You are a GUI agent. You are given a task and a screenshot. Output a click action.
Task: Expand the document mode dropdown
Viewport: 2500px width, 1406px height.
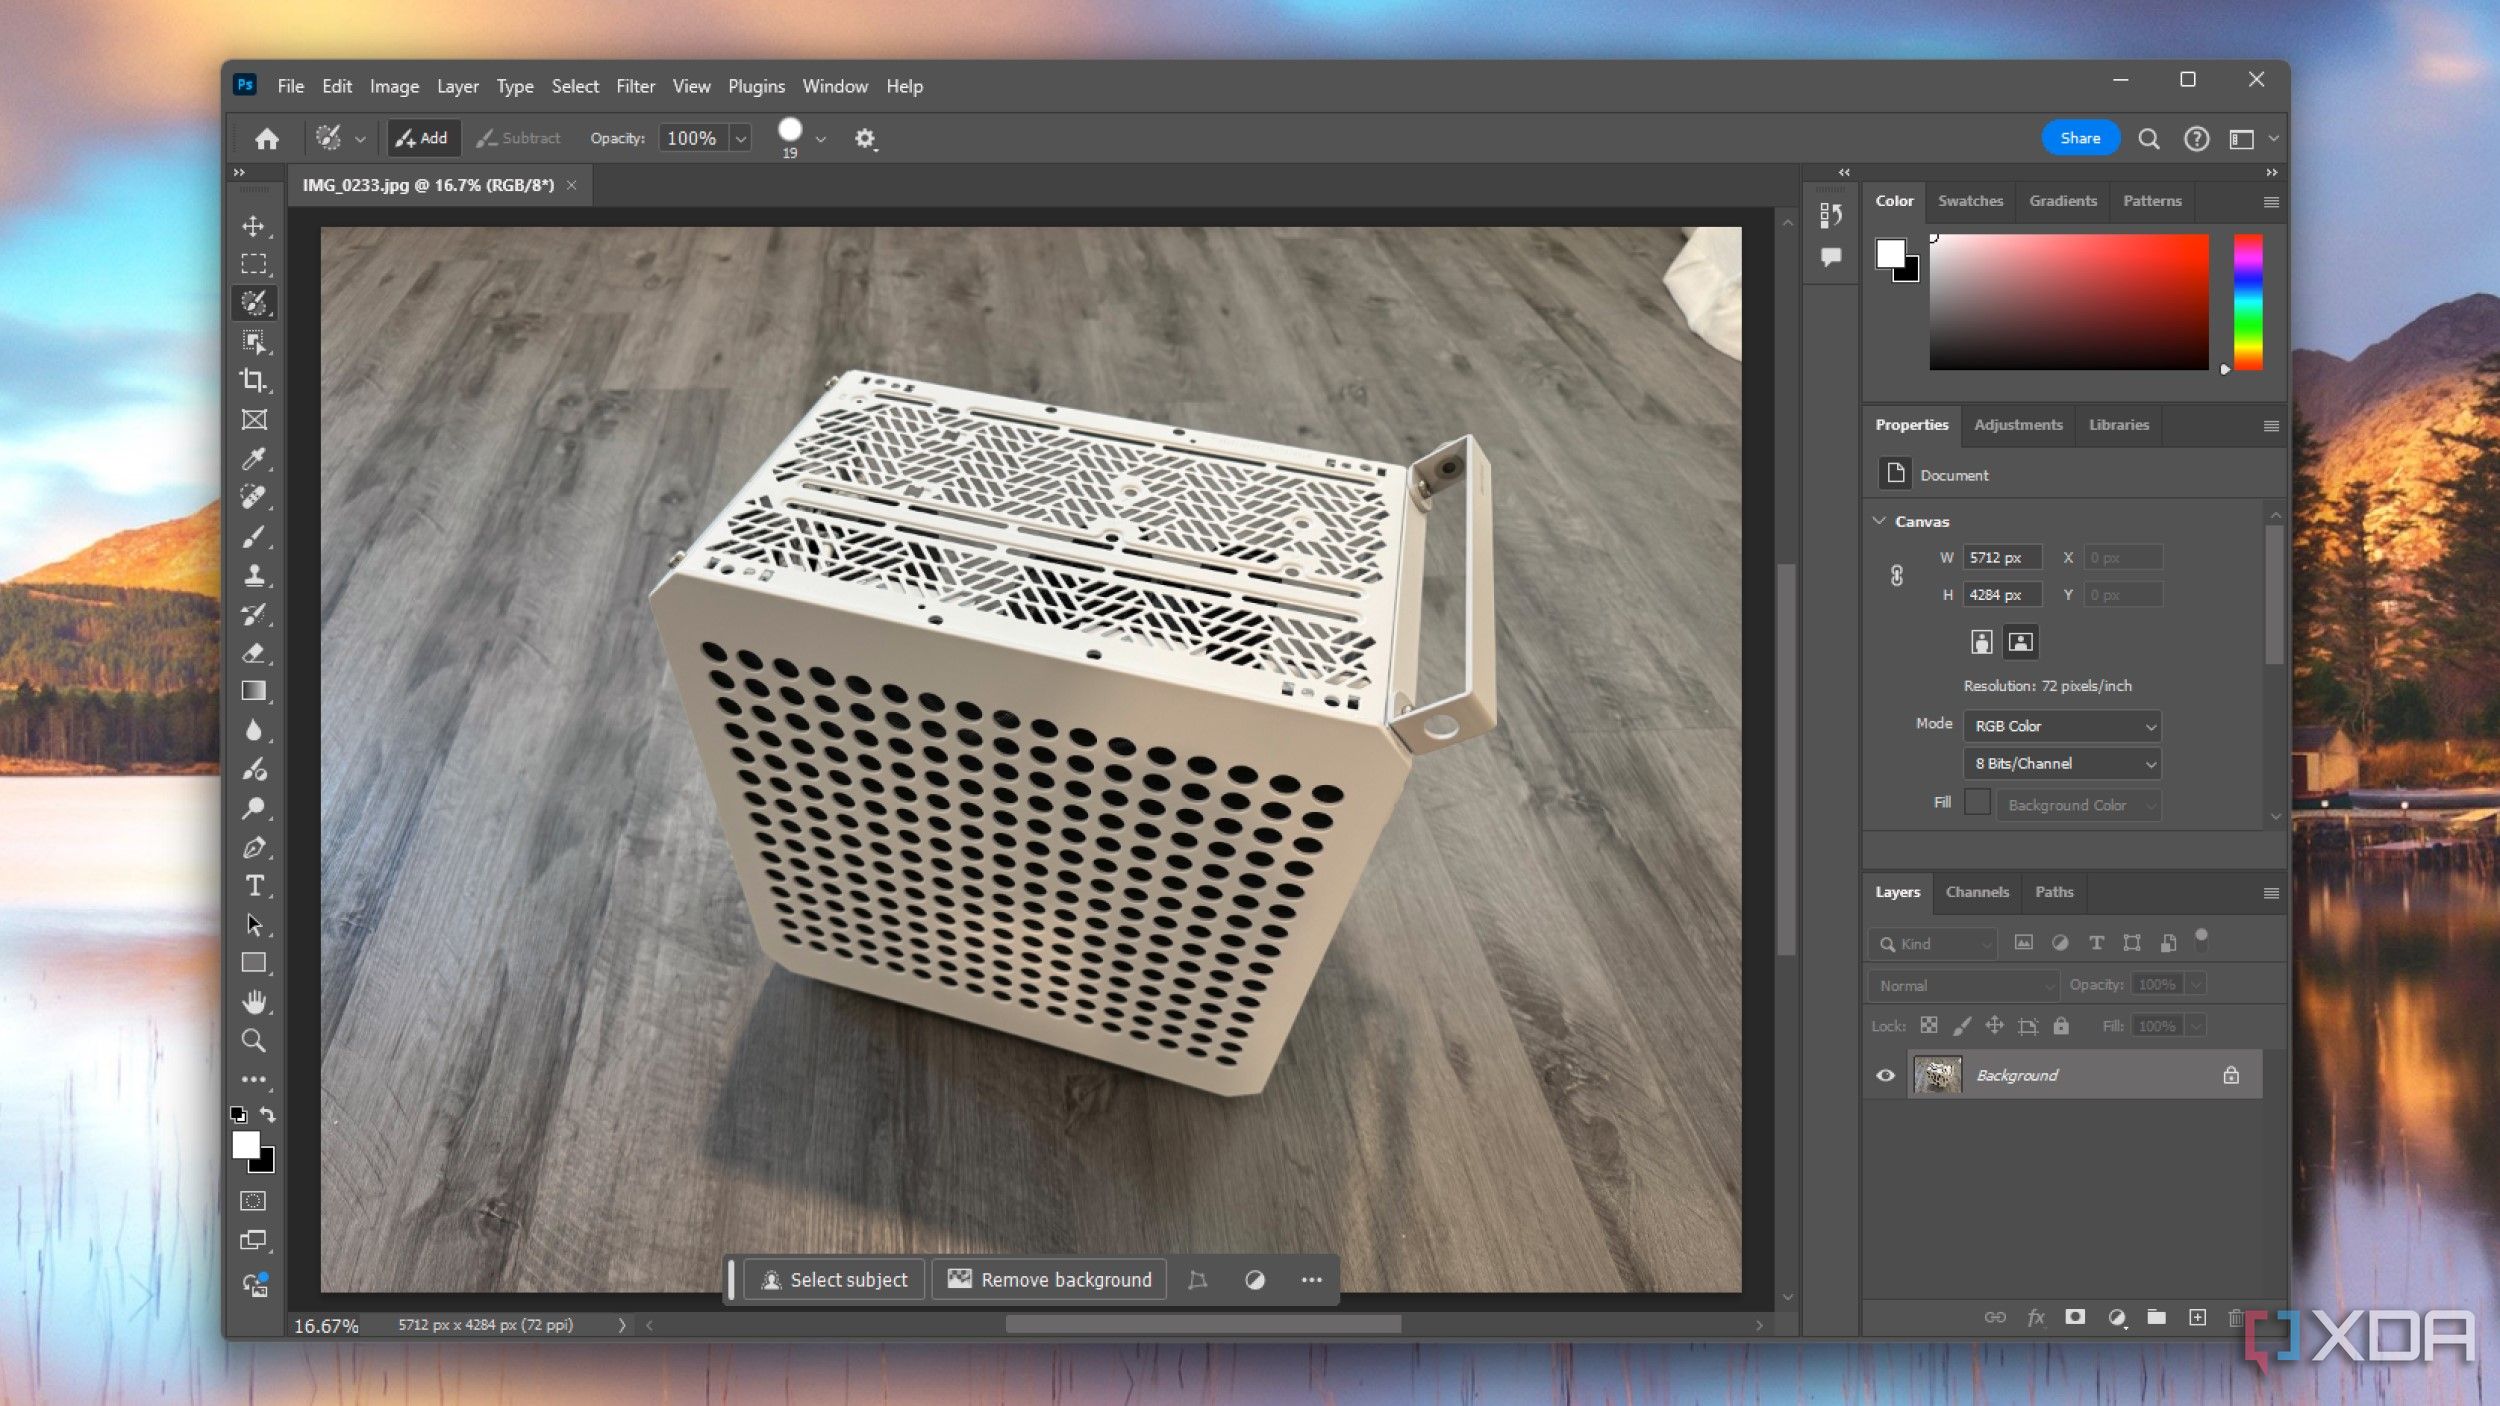[2062, 723]
